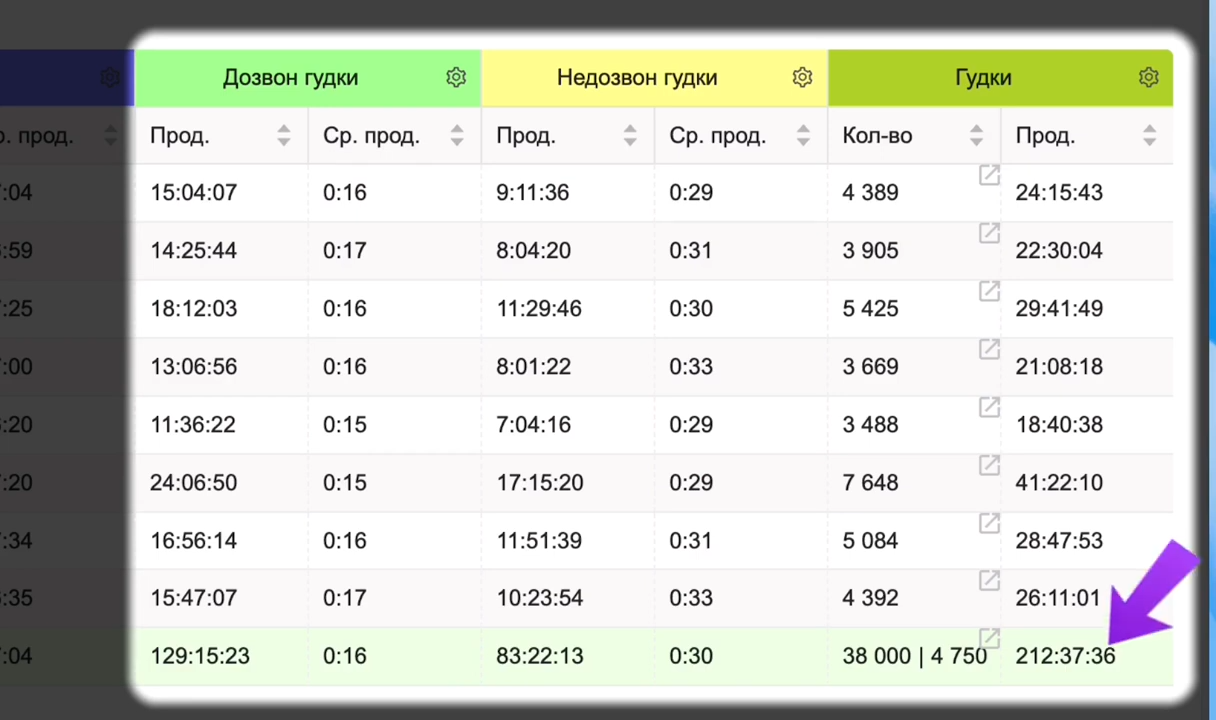
Task: Click the 5 084 count value
Action: pos(870,541)
